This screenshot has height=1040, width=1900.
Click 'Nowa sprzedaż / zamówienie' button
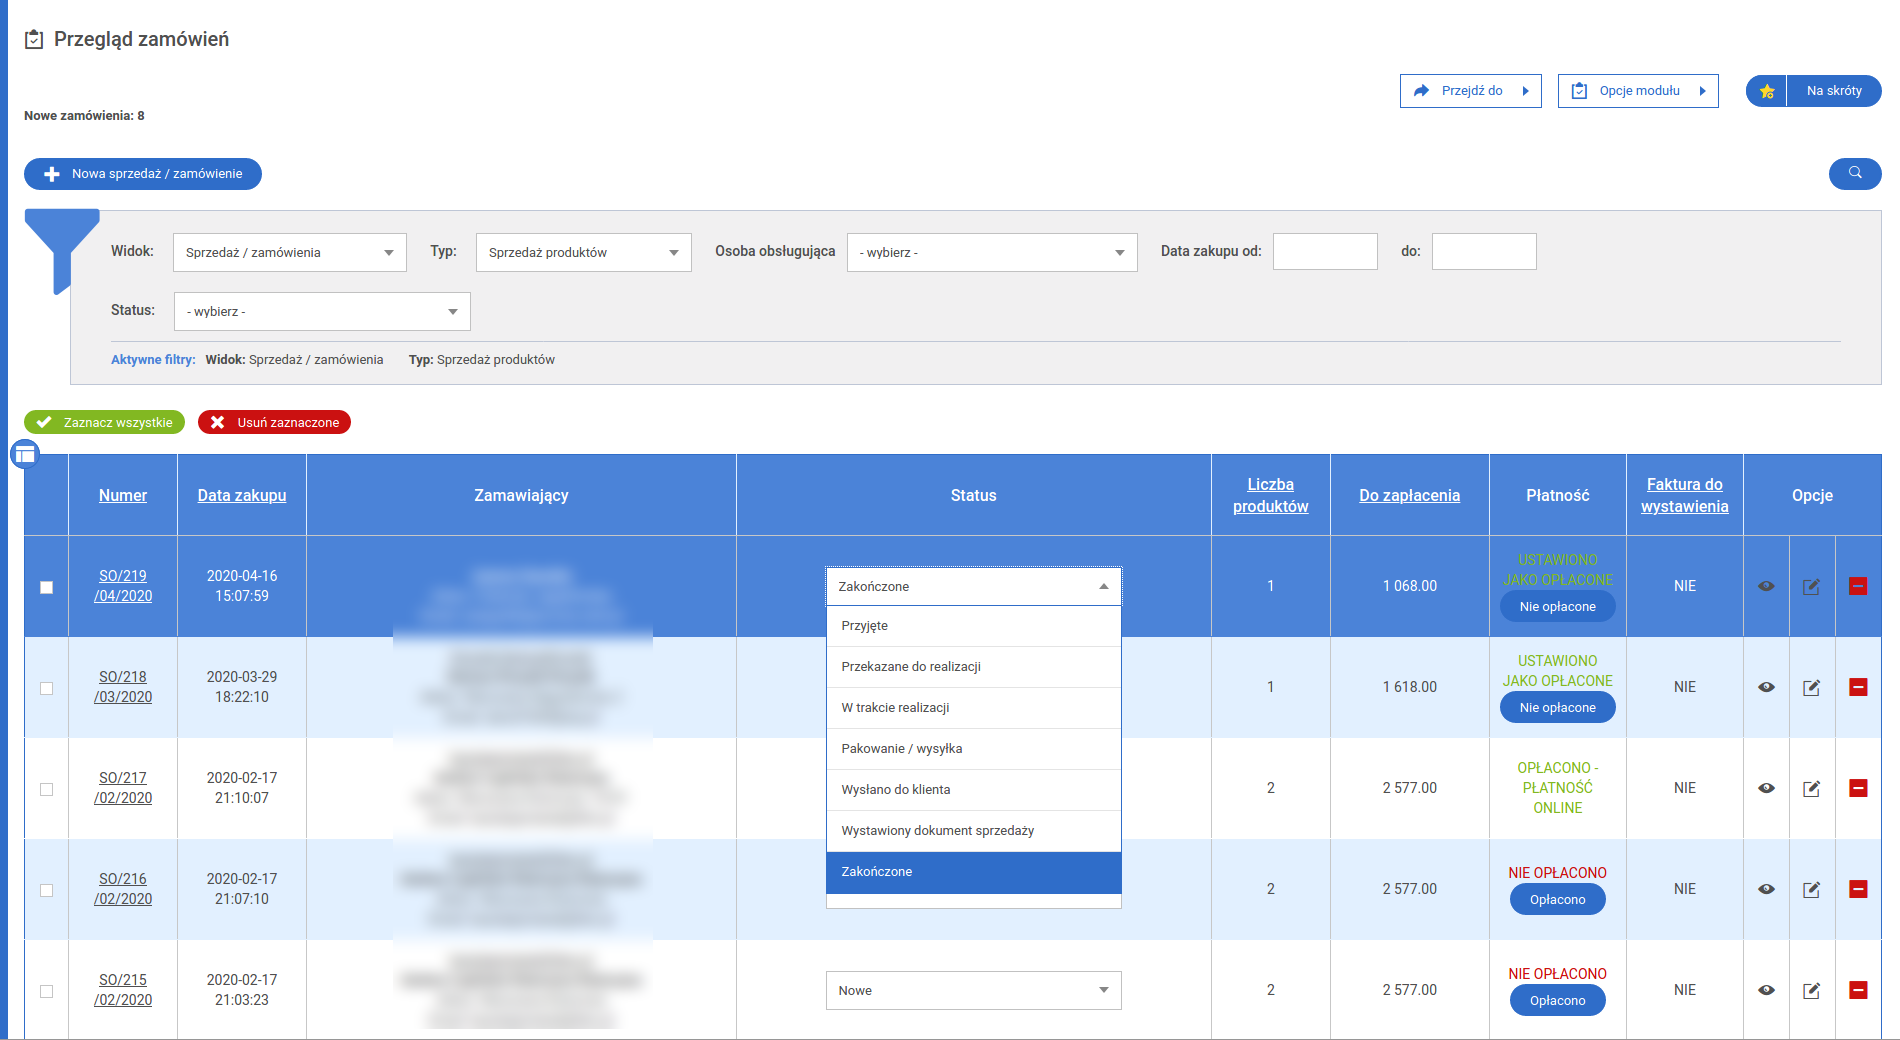coord(143,174)
